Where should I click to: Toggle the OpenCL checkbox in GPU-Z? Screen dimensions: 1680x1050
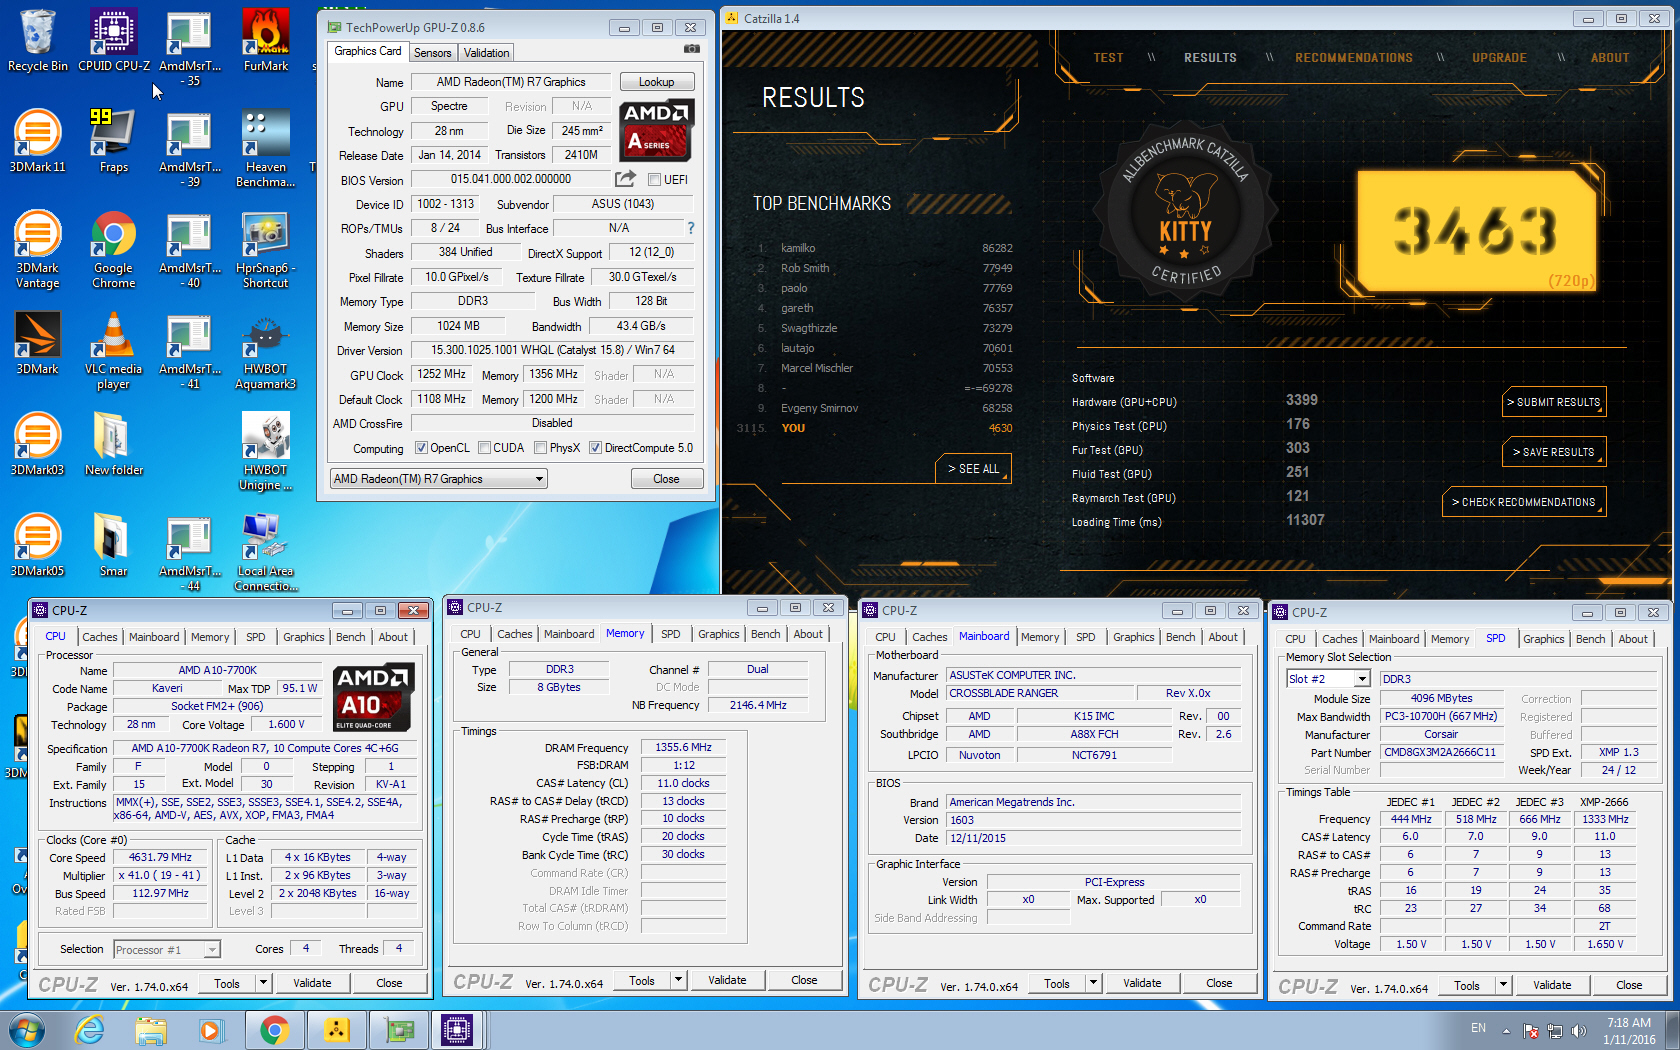421,448
